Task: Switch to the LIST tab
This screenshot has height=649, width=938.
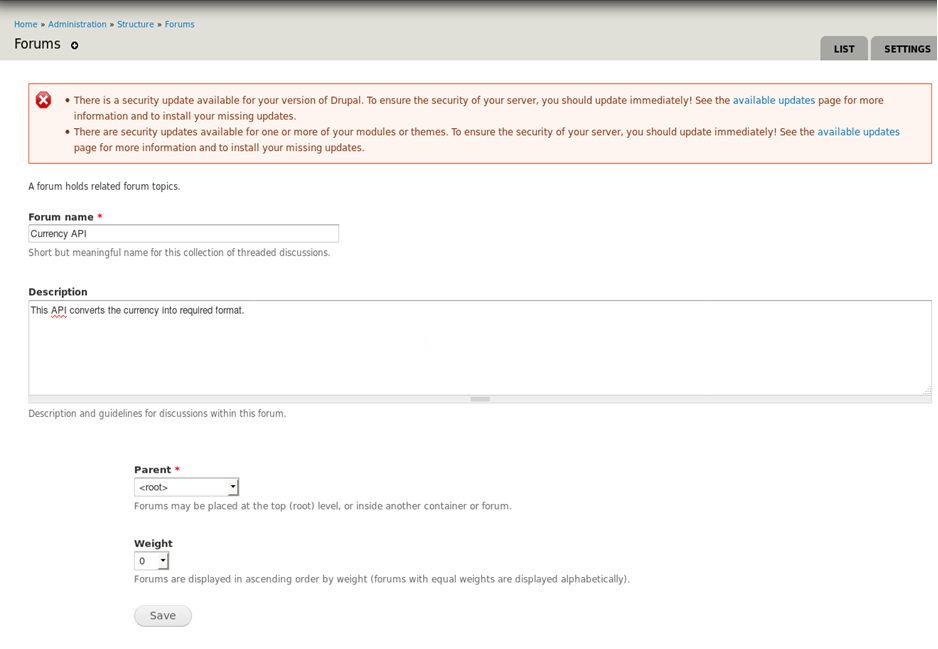Action: [844, 49]
